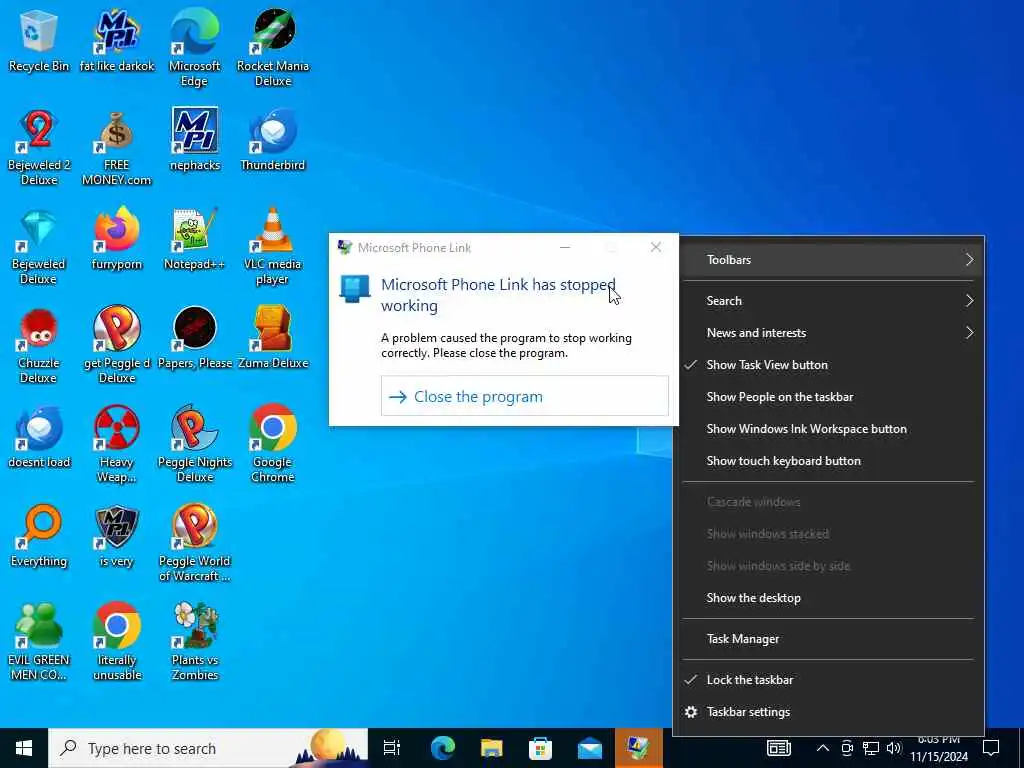Image resolution: width=1024 pixels, height=768 pixels.
Task: Click the Phone Link crash taskbar button
Action: click(639, 748)
